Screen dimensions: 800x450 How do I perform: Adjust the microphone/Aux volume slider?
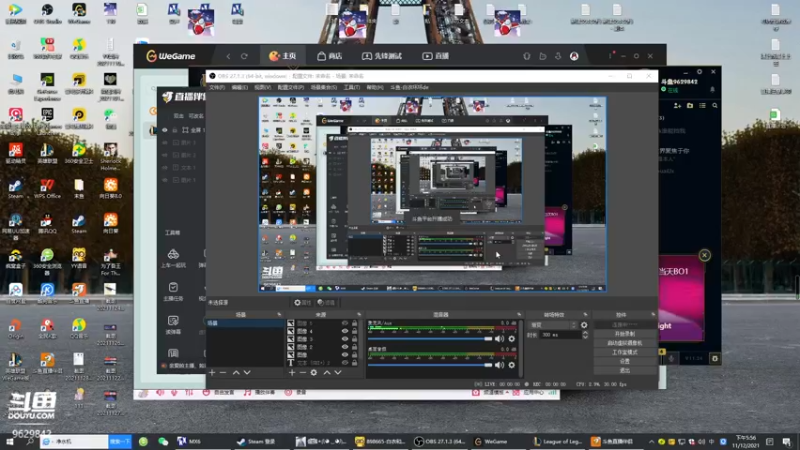coord(430,339)
